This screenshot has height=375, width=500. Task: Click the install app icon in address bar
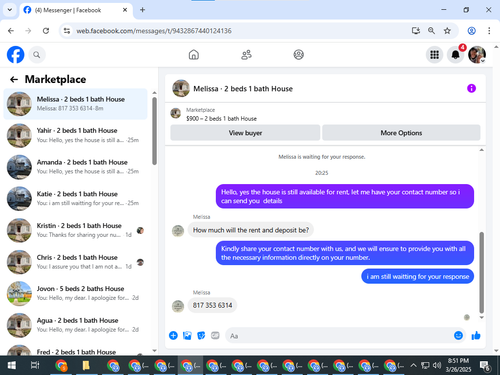tap(415, 31)
